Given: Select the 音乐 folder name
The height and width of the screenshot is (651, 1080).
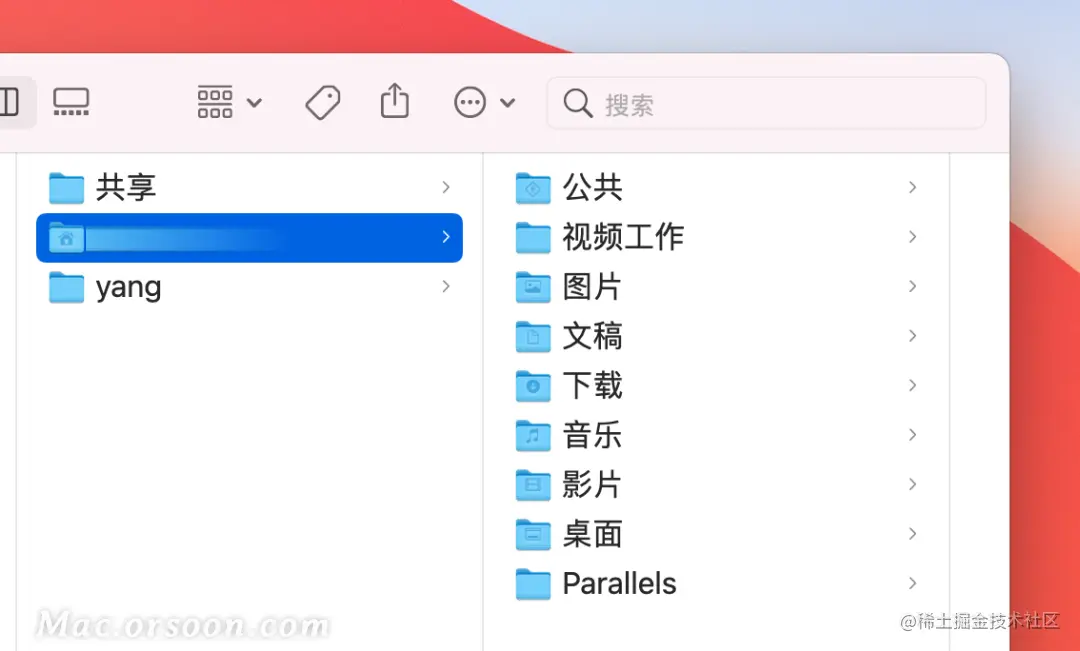Looking at the screenshot, I should pyautogui.click(x=592, y=435).
